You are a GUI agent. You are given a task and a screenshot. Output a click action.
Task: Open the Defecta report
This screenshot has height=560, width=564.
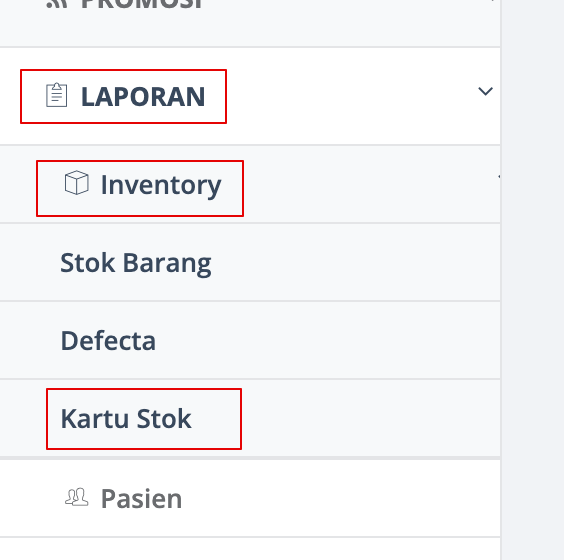click(x=108, y=340)
